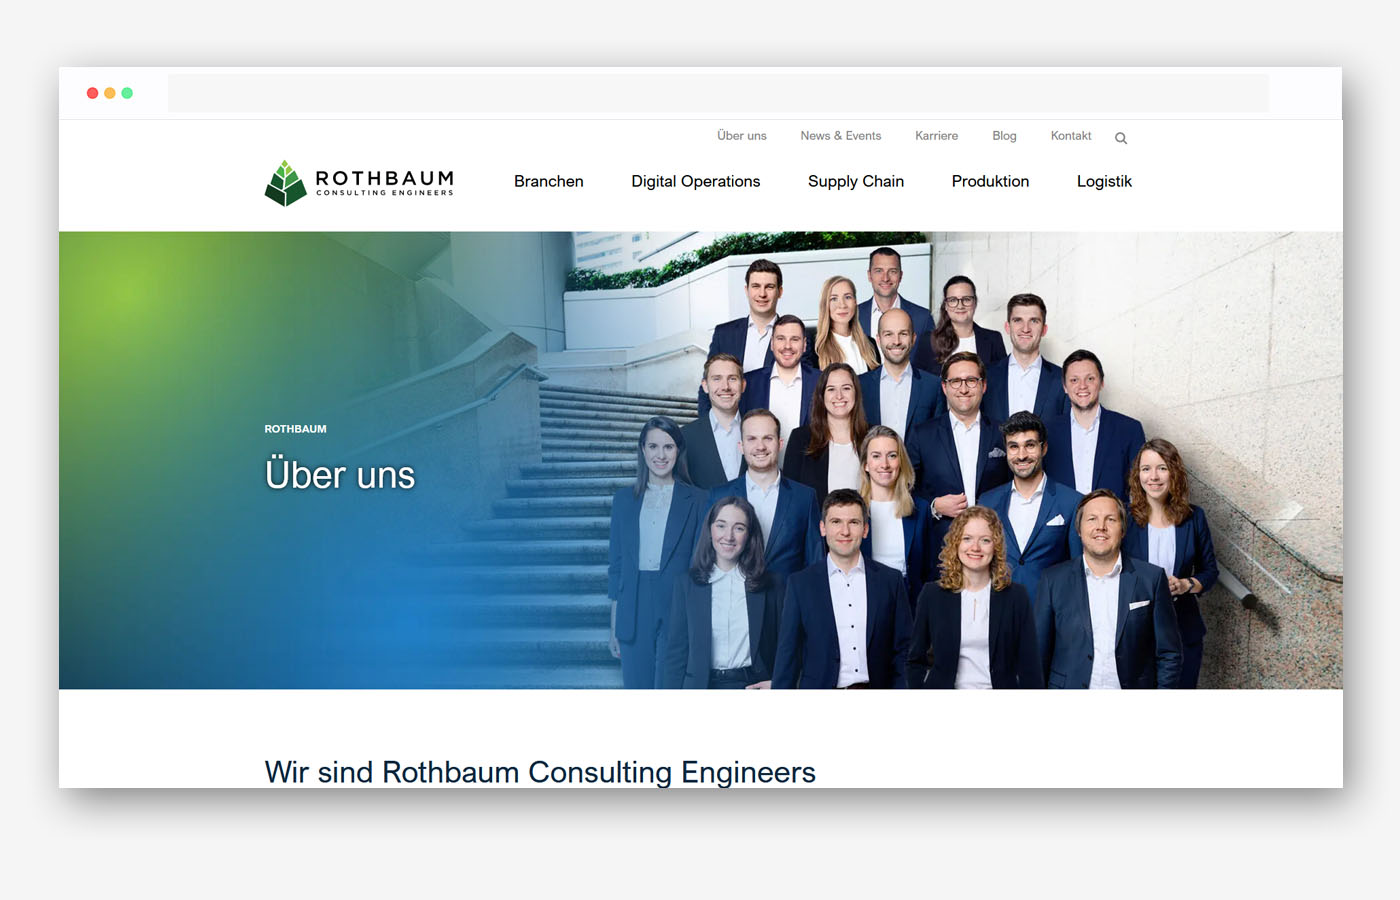
Task: Open the Kontakt page
Action: point(1070,136)
